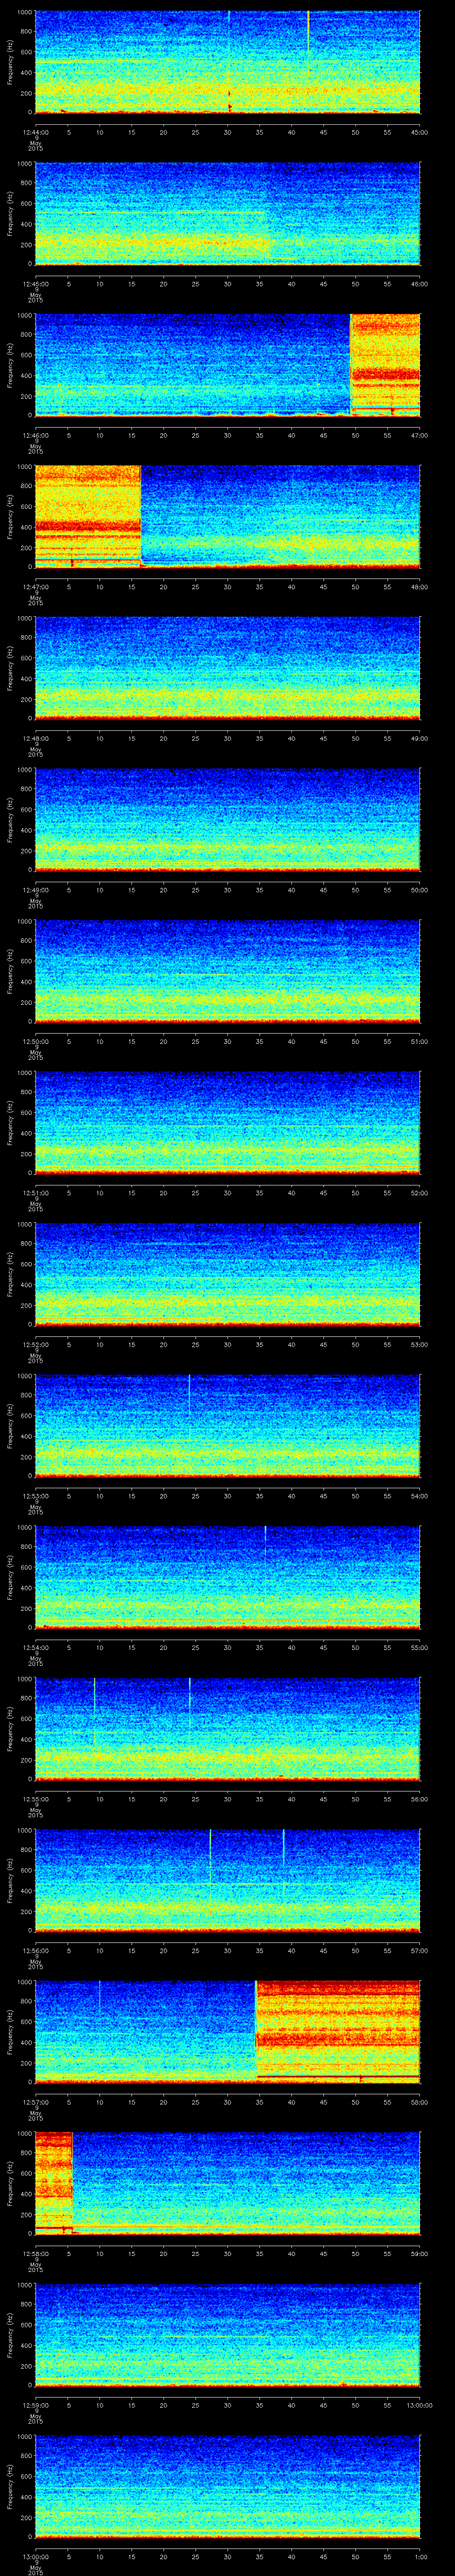
Task: Select the spectrogram plot beginning at 12:44:00
Action: click(227, 62)
